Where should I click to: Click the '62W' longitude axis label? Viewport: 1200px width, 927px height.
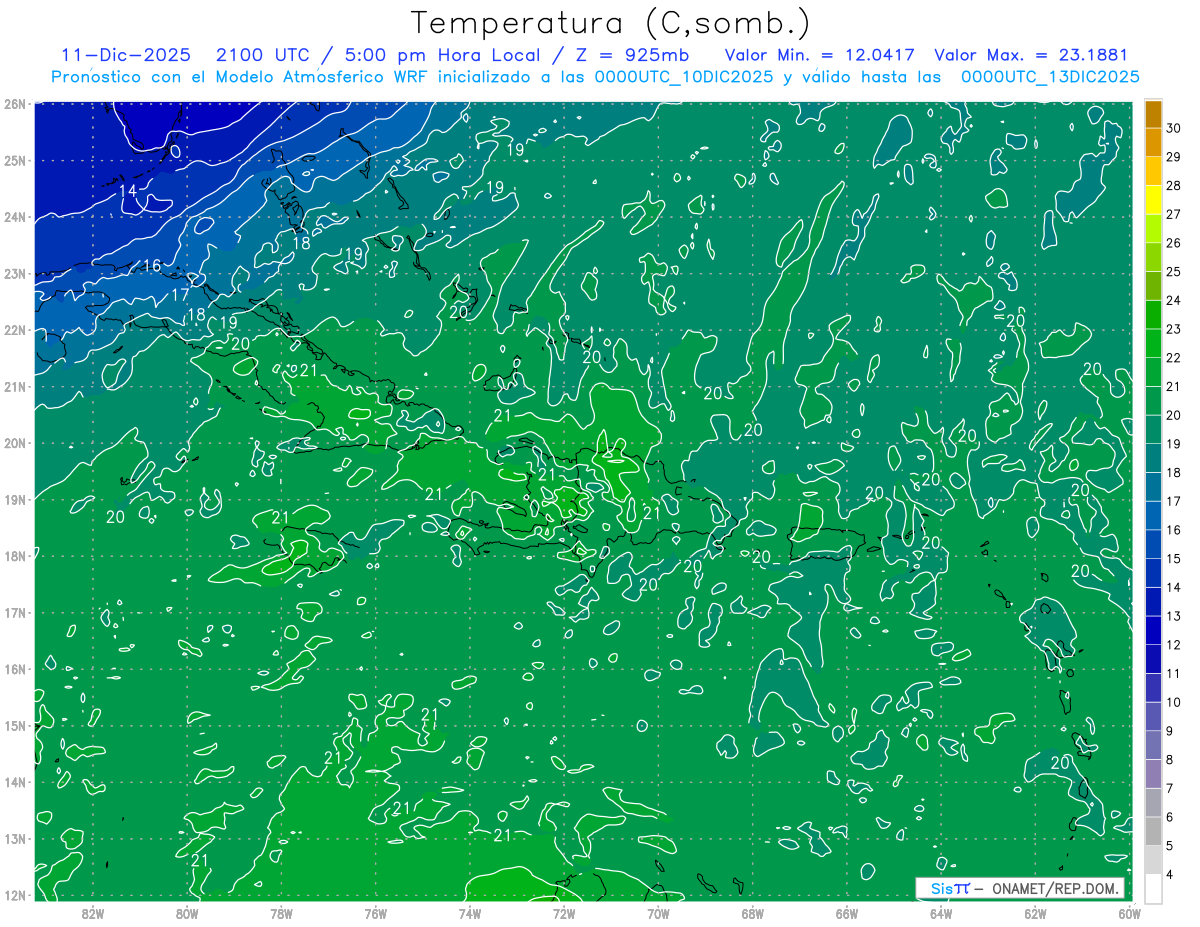coord(1035,912)
